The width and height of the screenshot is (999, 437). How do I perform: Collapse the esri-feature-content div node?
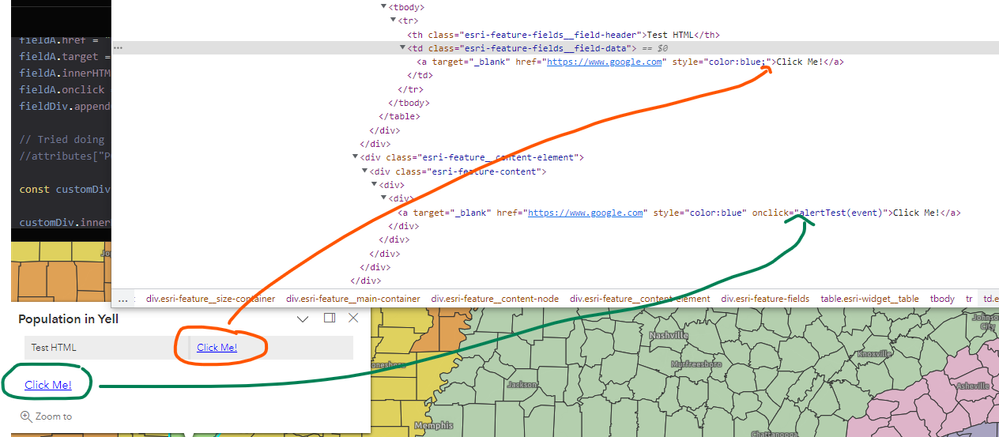click(x=364, y=171)
